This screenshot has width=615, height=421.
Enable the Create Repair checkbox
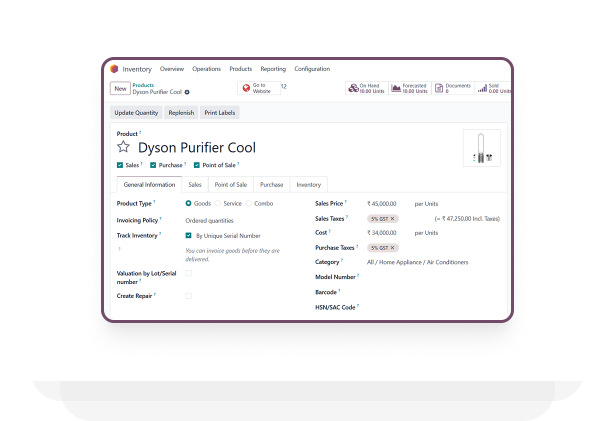[x=188, y=296]
